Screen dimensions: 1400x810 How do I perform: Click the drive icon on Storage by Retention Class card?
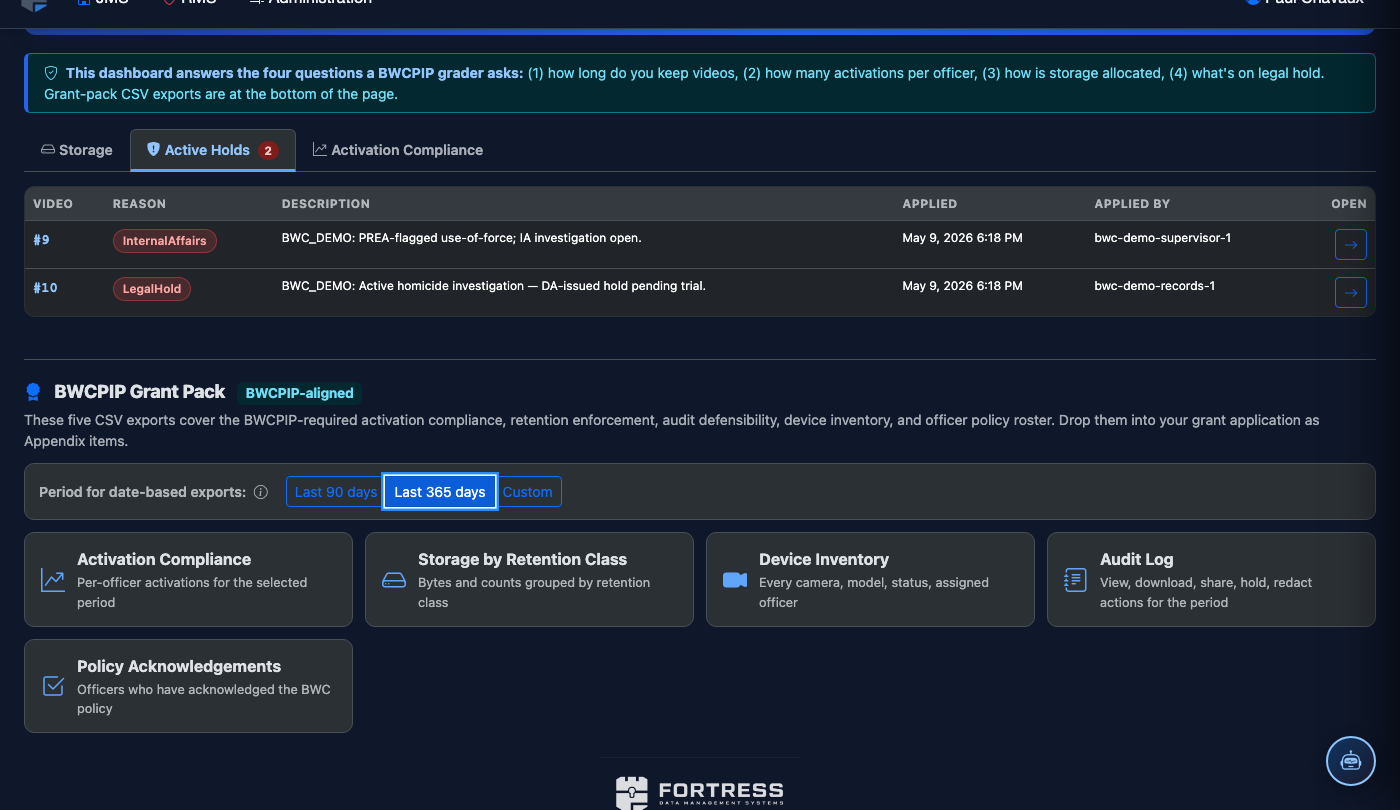tap(394, 580)
